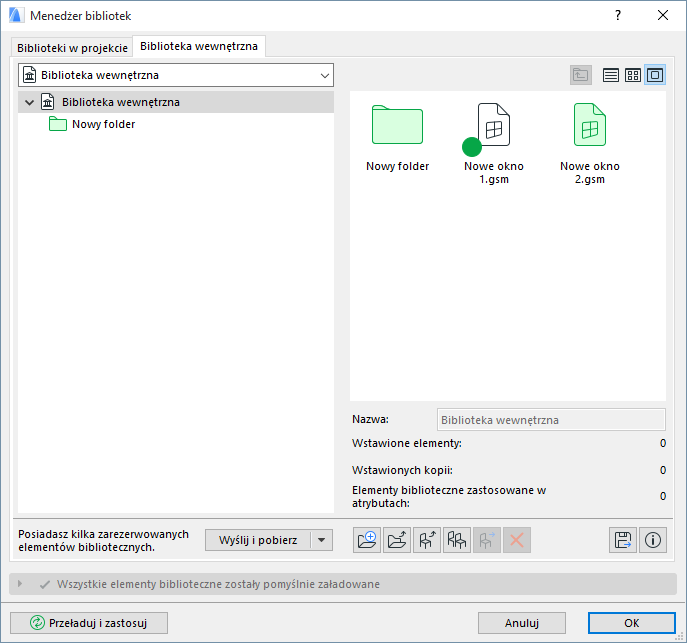Click the Wyślij i pobierz button

(258, 540)
